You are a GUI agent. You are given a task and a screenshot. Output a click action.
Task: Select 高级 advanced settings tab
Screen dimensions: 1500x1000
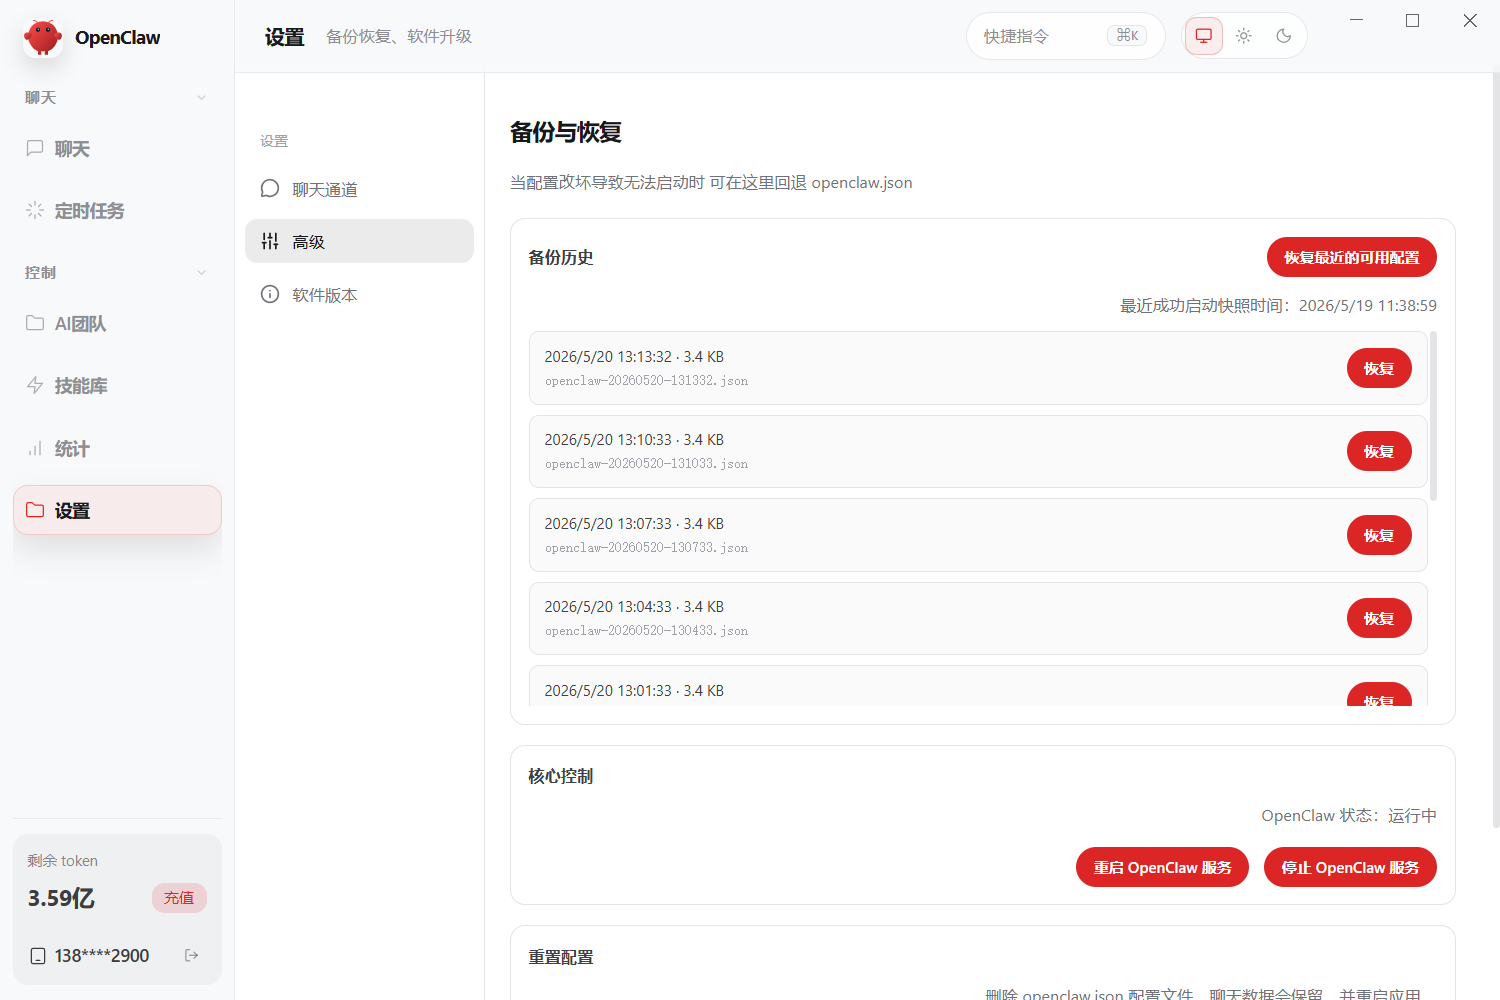(359, 241)
